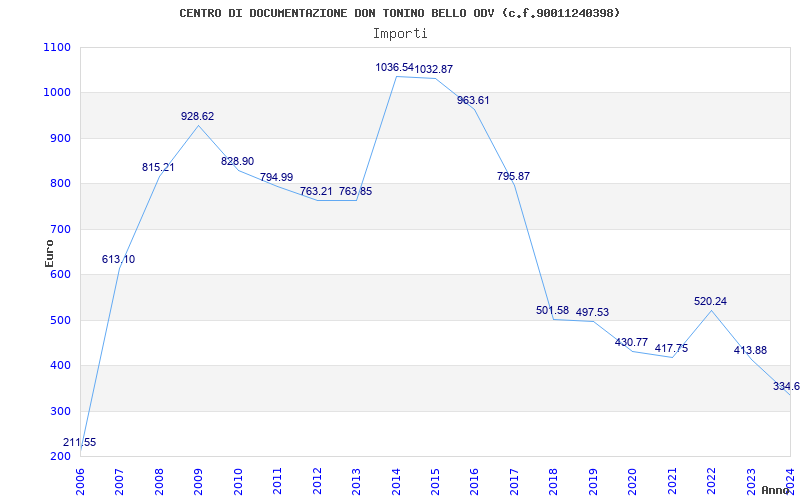This screenshot has width=800, height=500.
Task: Click the Importi subtitle
Action: click(400, 34)
